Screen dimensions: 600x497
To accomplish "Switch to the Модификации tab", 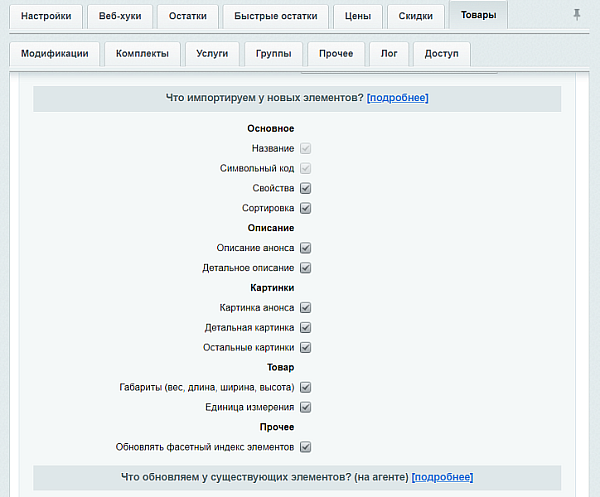I will pos(54,54).
